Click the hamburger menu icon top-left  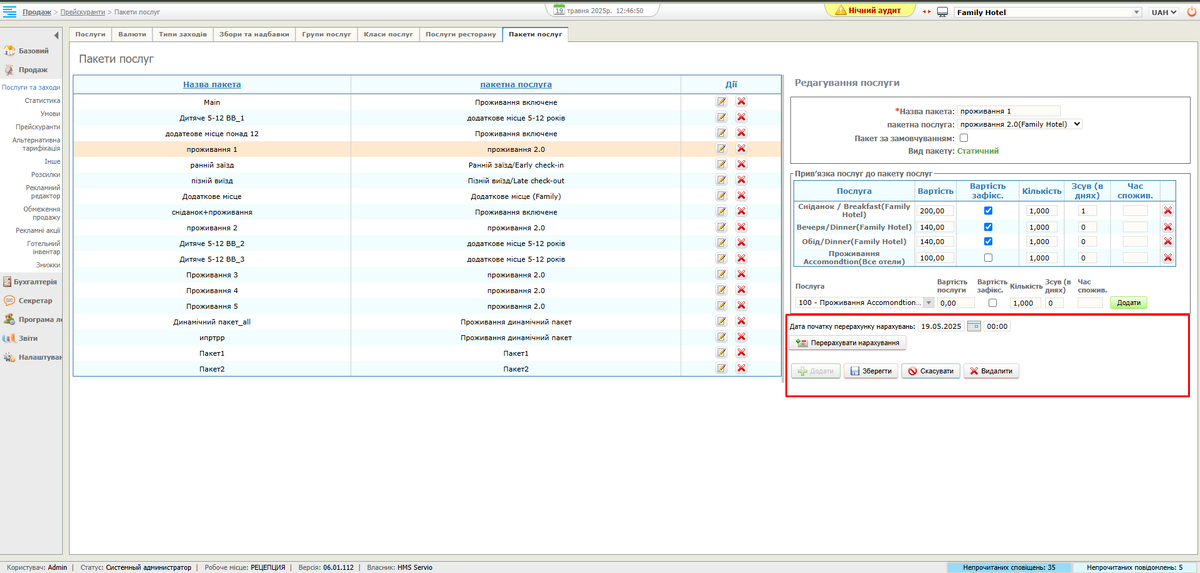point(10,12)
